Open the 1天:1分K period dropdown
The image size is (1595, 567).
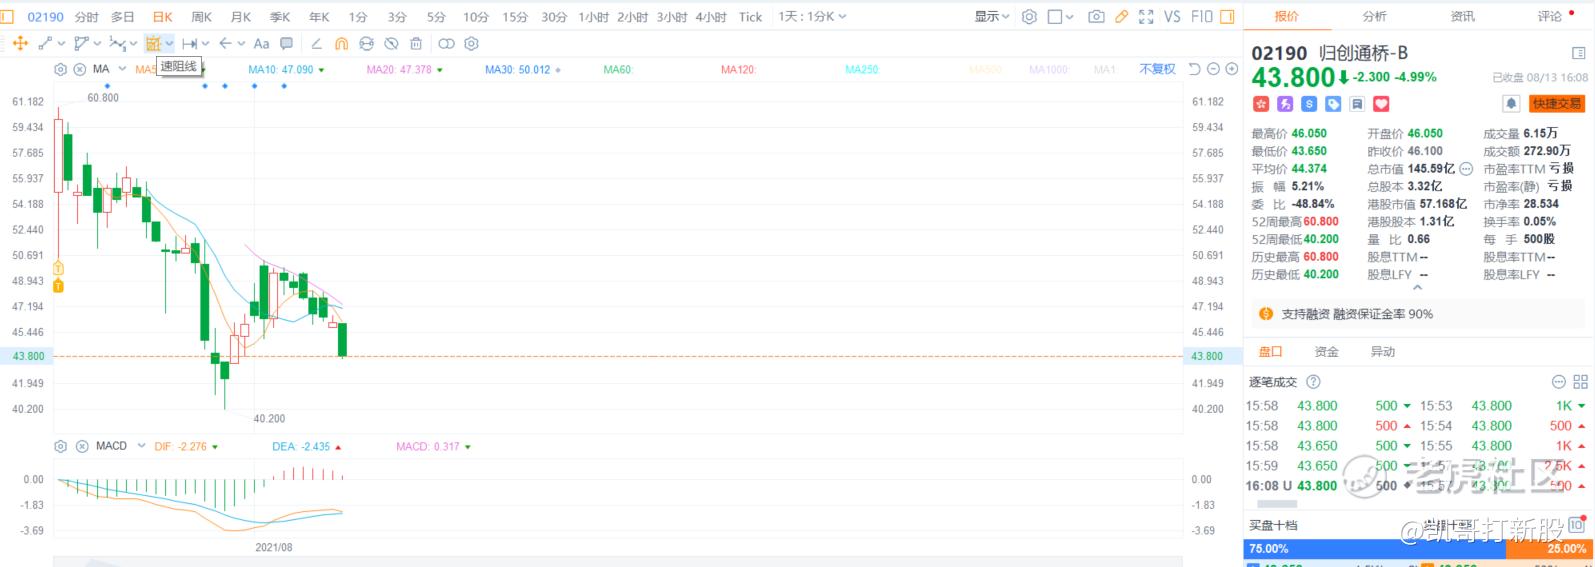click(812, 17)
